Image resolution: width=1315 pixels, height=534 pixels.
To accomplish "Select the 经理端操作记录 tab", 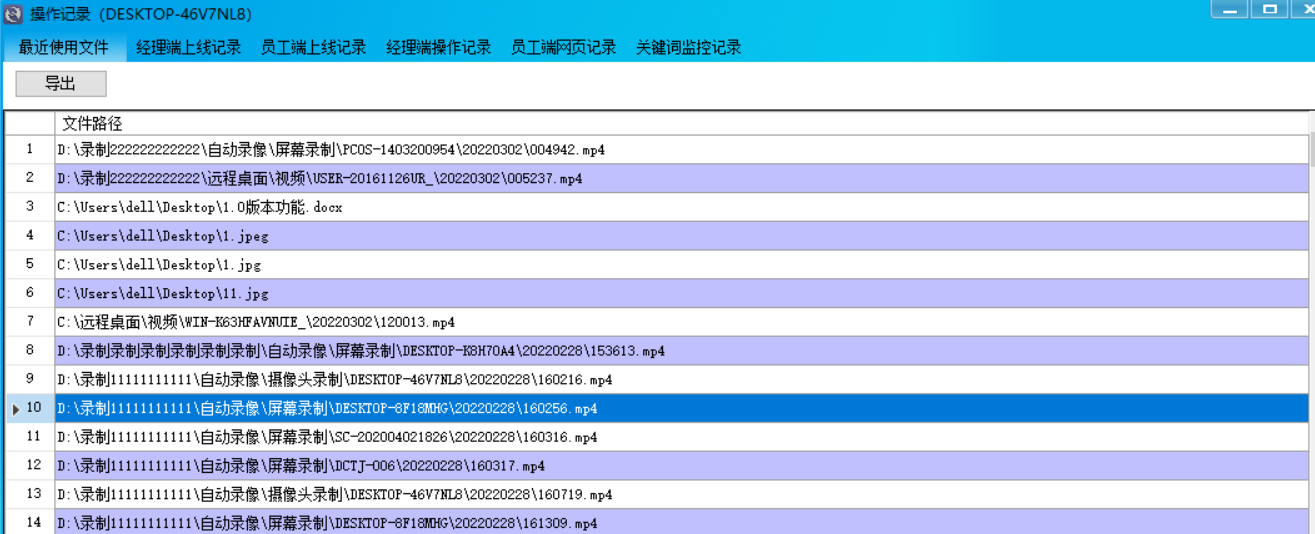I will point(438,47).
